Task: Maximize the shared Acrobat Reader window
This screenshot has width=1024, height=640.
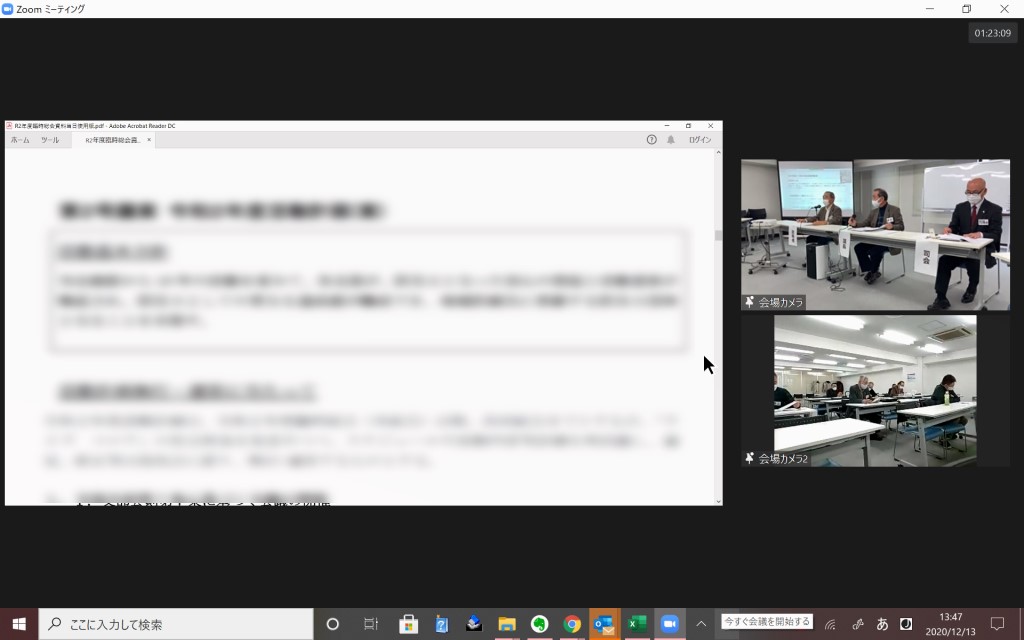Action: [688, 125]
